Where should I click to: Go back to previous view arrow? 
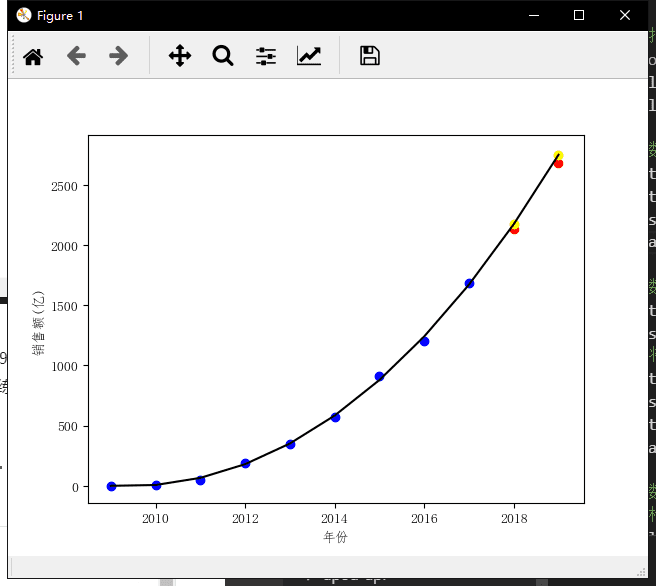click(x=76, y=56)
